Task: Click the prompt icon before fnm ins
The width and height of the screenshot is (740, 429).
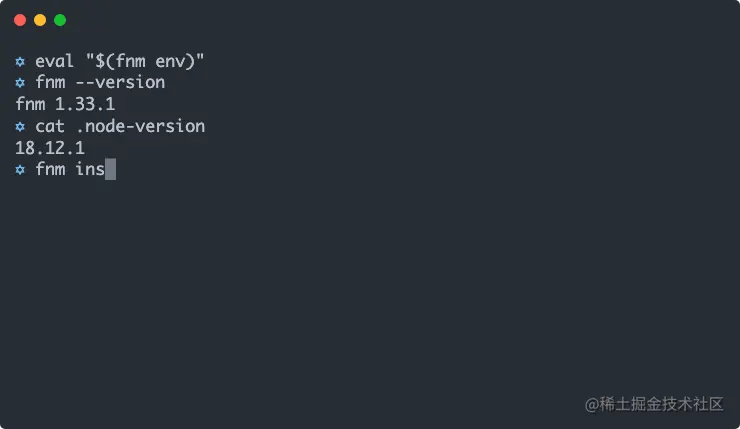Action: click(20, 170)
